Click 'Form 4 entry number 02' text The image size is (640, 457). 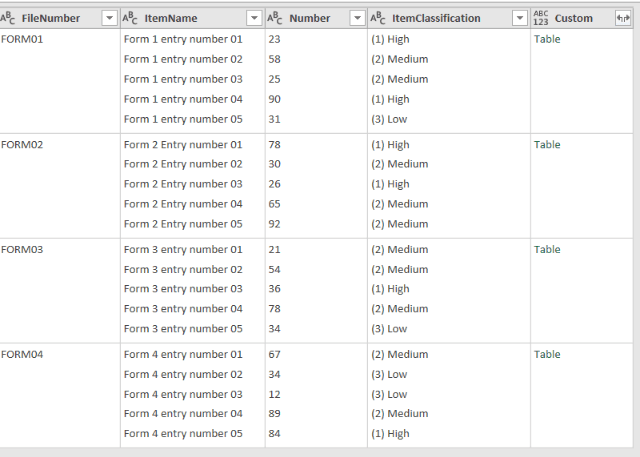point(183,375)
